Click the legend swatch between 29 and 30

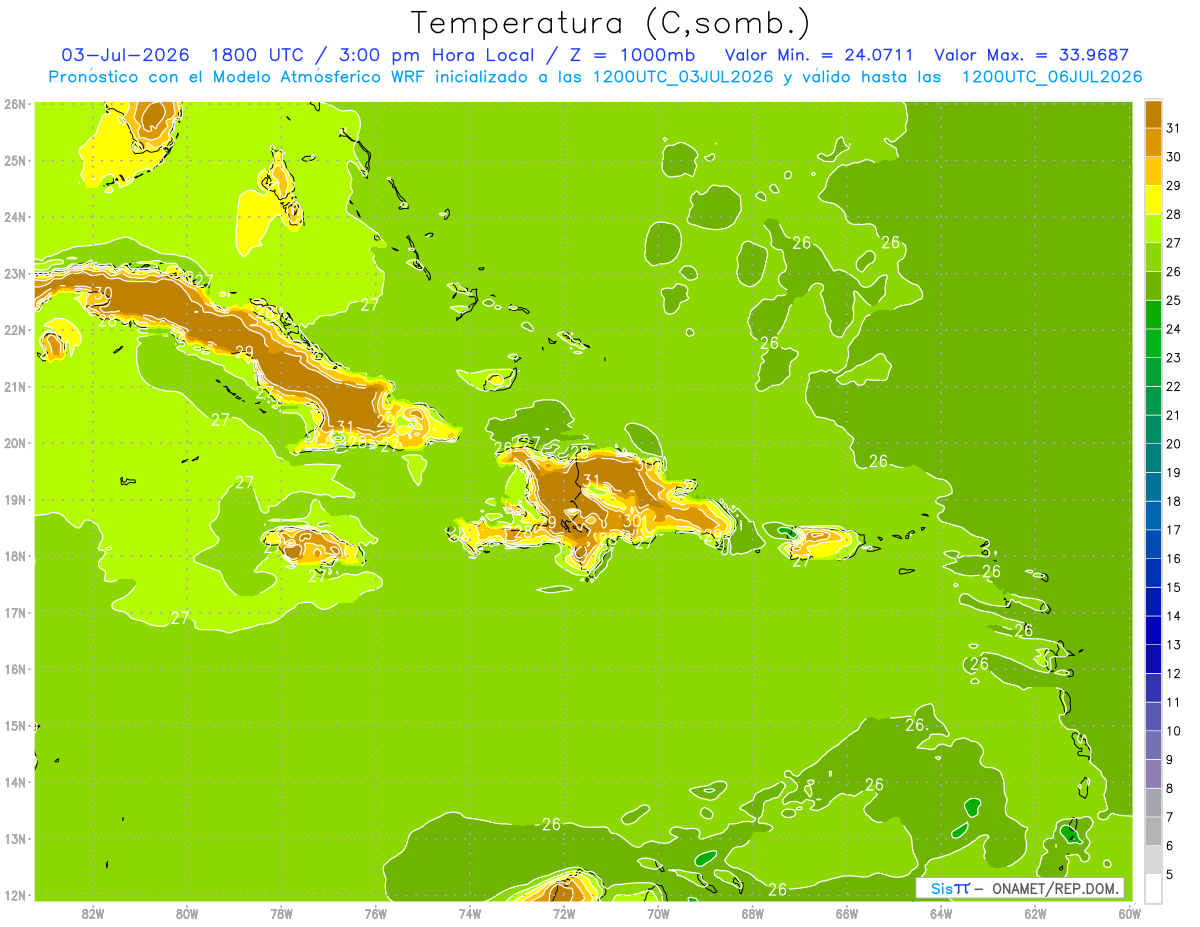pyautogui.click(x=1153, y=171)
